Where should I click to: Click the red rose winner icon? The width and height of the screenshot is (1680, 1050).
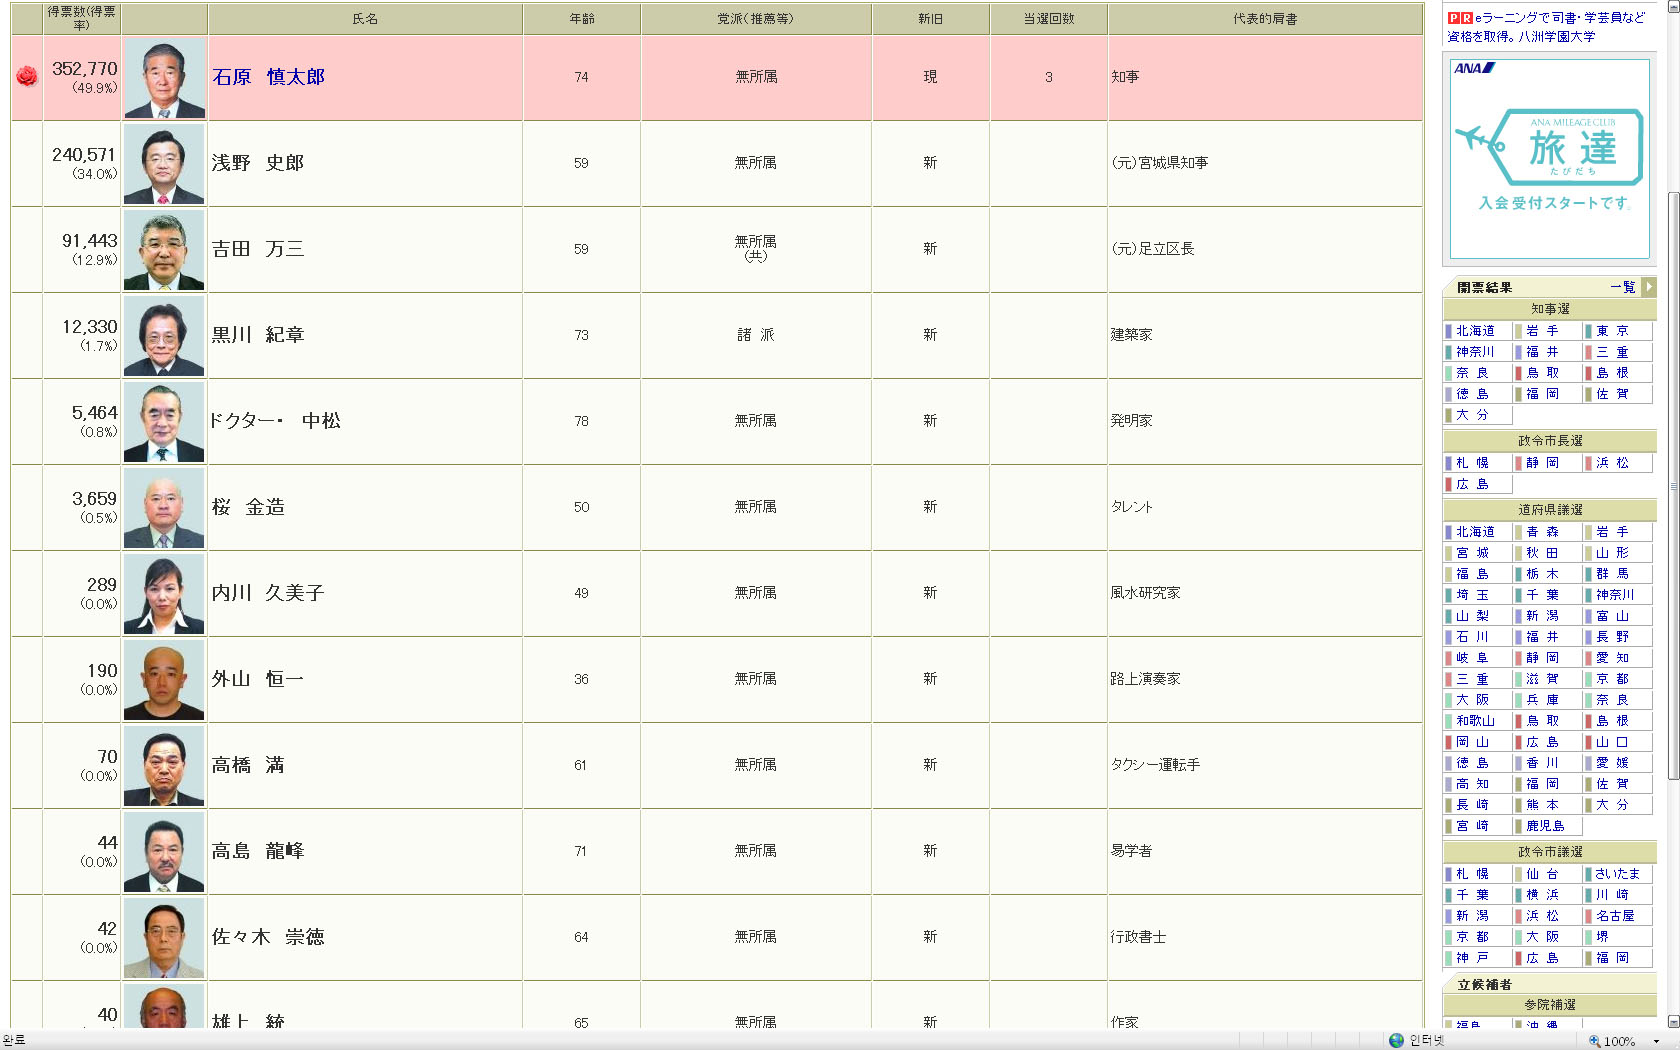(27, 77)
